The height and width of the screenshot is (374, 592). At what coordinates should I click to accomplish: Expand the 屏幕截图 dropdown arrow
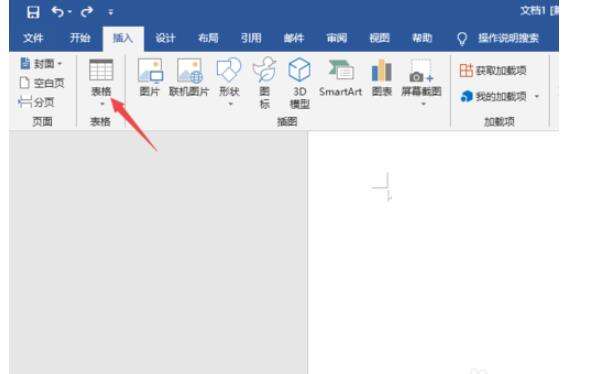(423, 104)
